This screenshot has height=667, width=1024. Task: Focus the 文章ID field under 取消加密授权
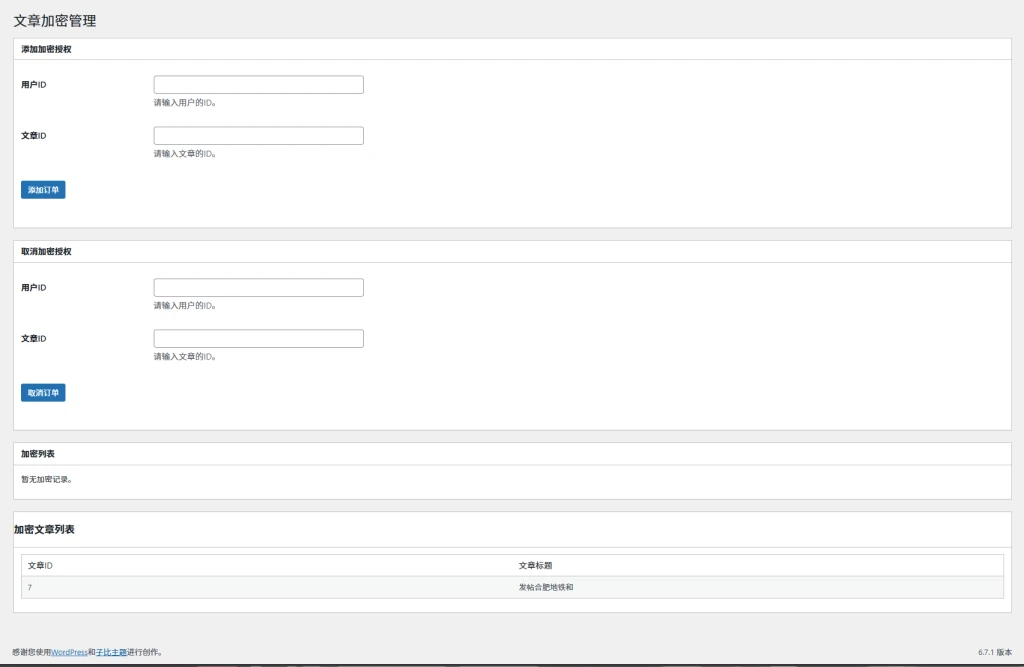point(258,339)
